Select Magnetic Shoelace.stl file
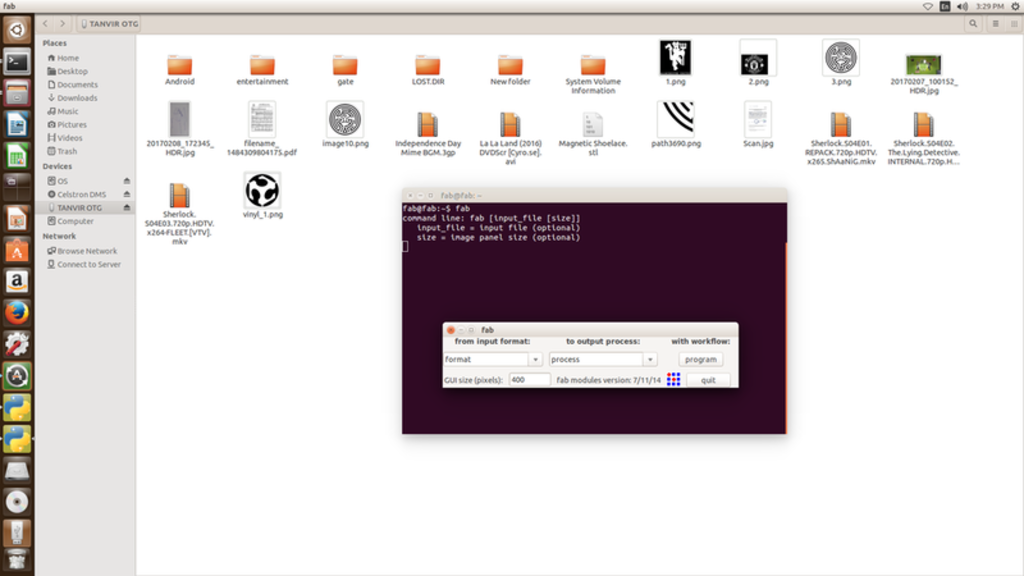 (593, 133)
